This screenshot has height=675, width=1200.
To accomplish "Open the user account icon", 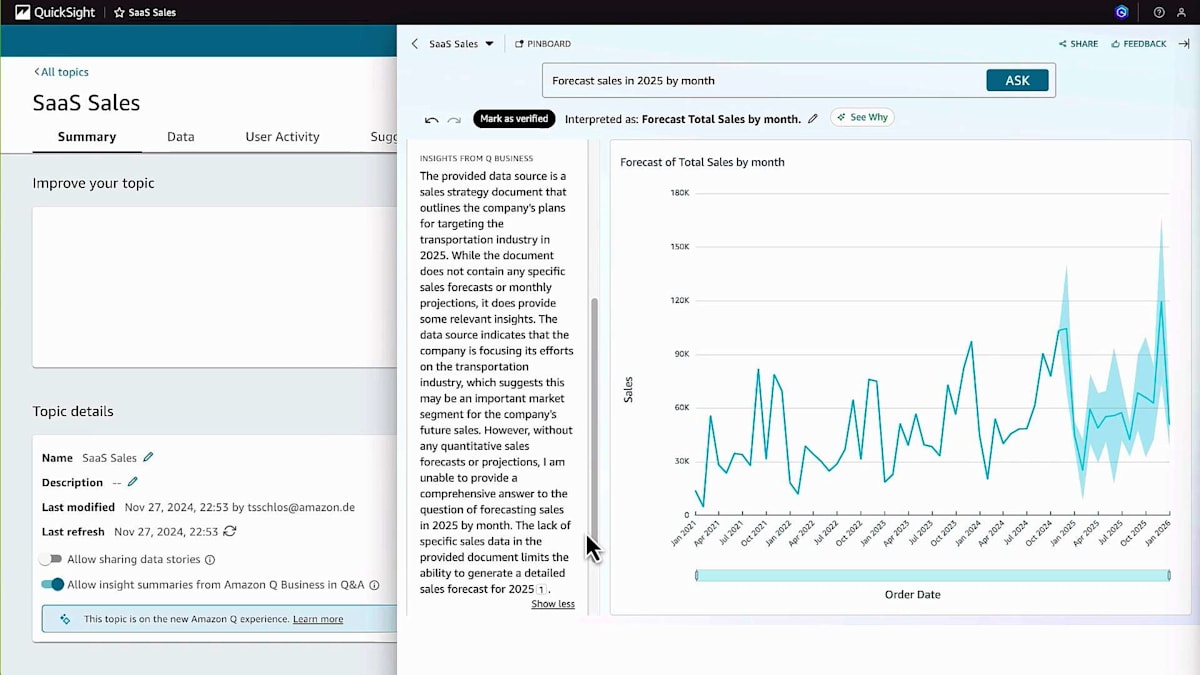I will [x=1181, y=12].
